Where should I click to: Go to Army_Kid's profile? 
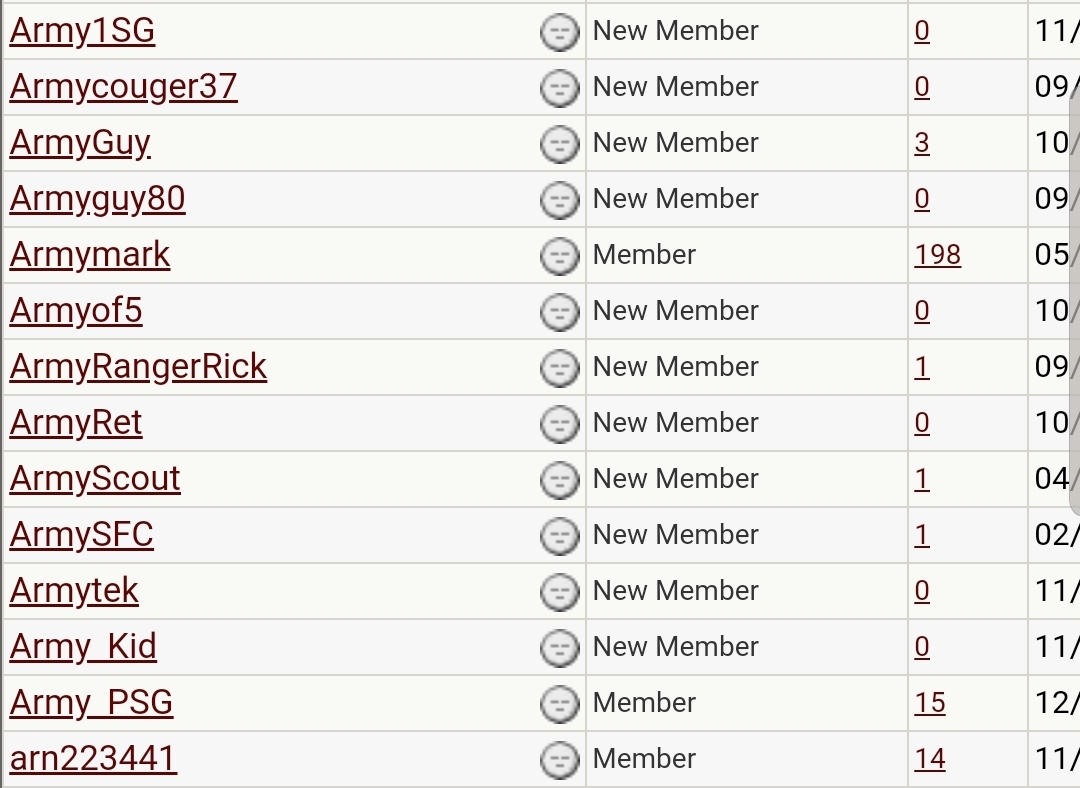coord(83,647)
